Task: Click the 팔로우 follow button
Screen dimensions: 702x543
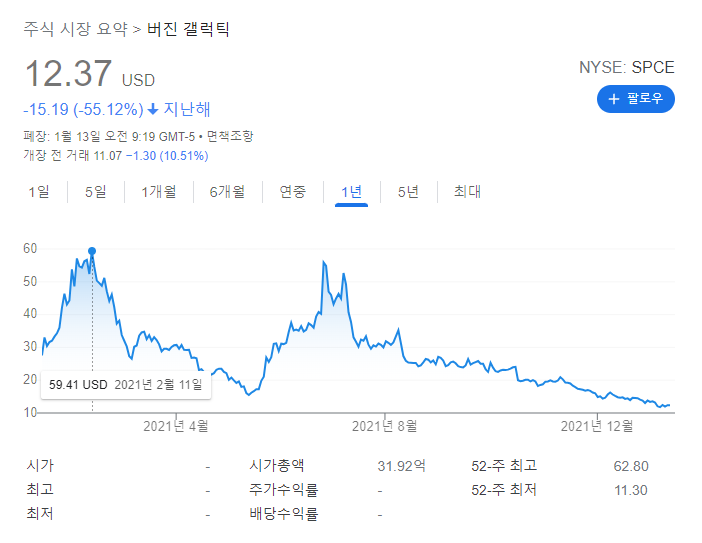Action: coord(635,99)
